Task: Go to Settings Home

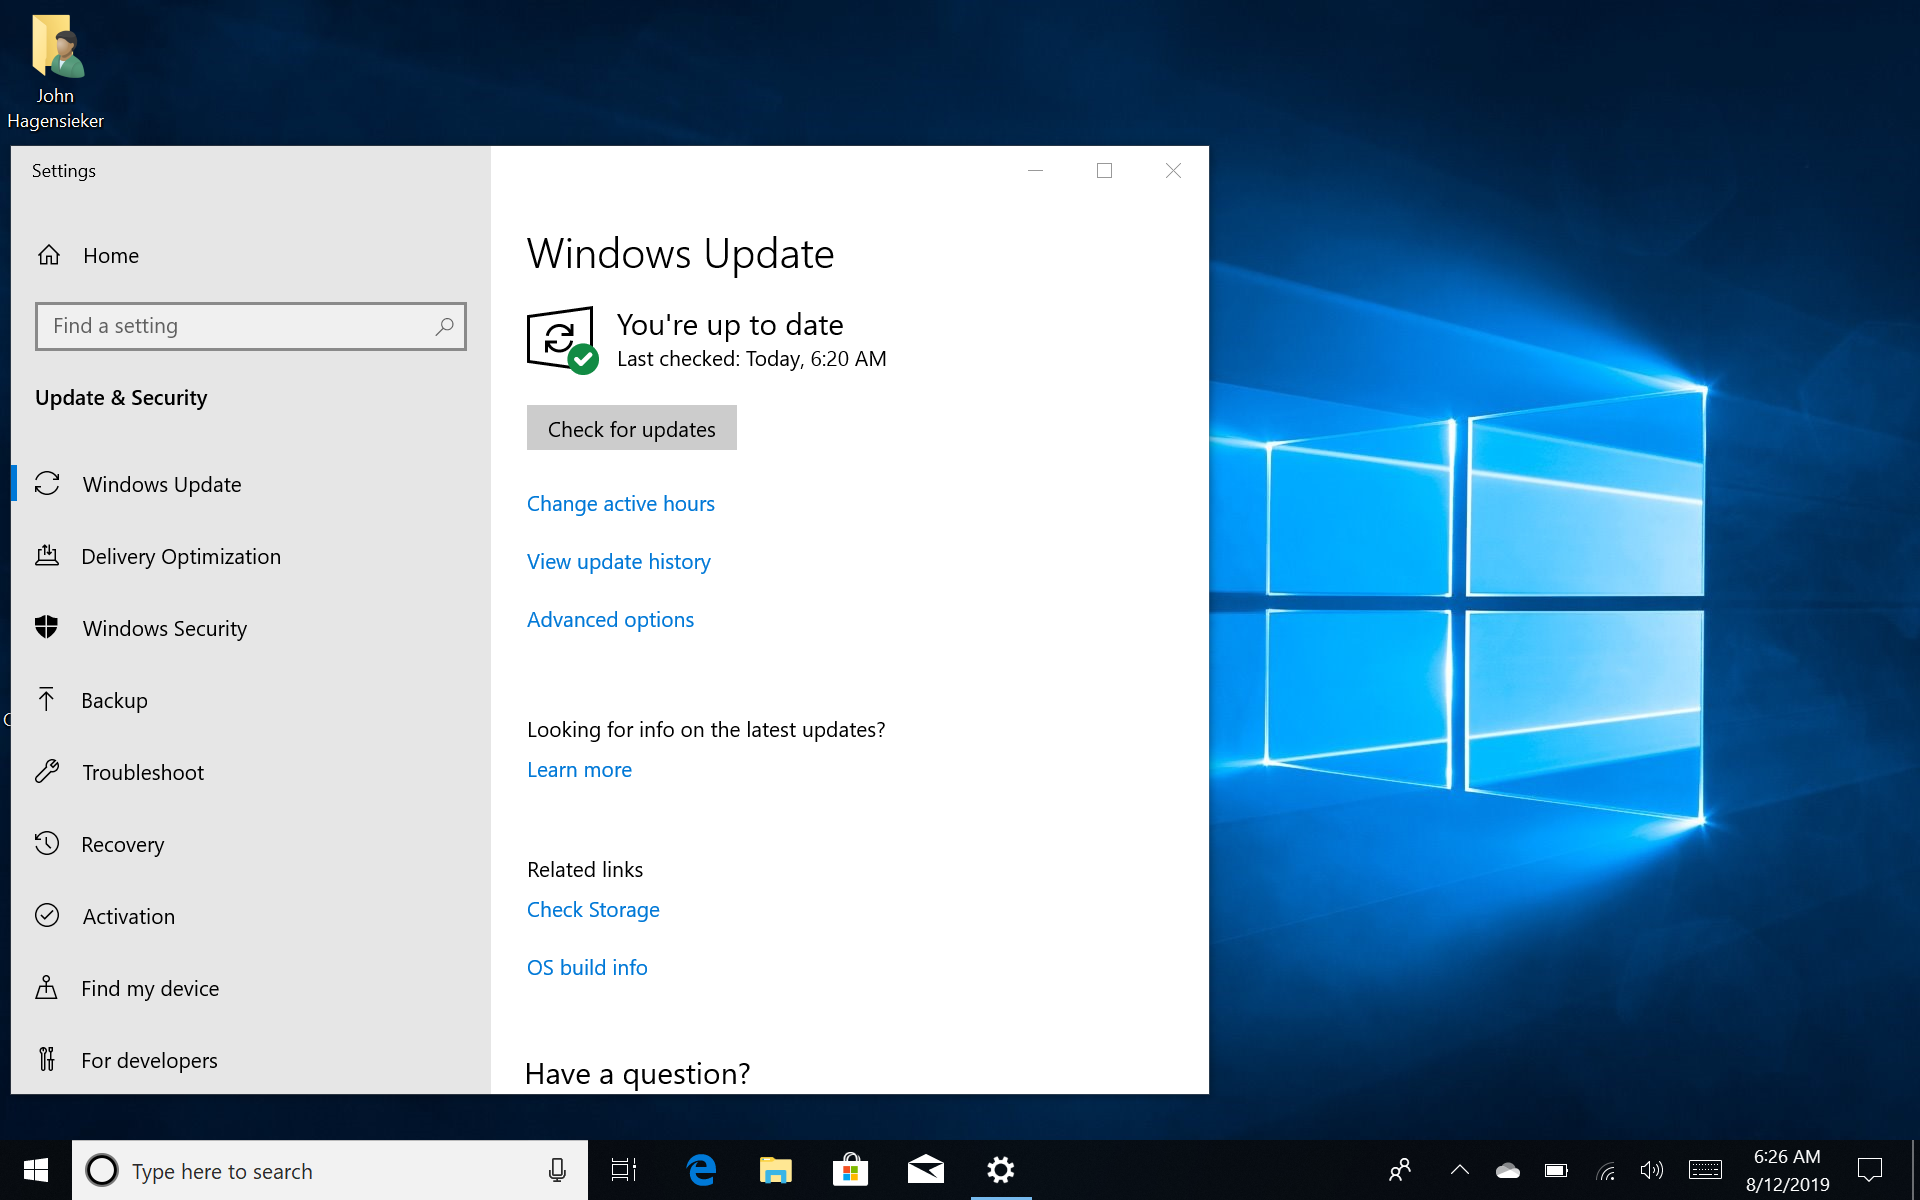Action: 251,255
